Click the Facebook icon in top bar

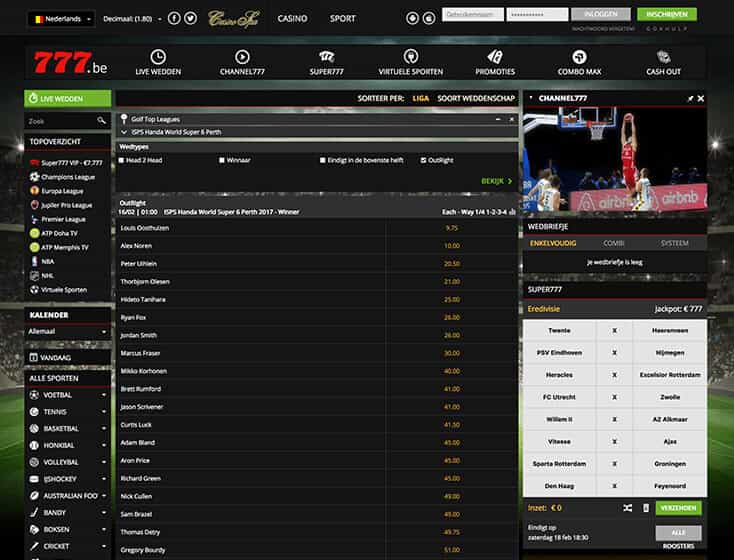pyautogui.click(x=174, y=18)
